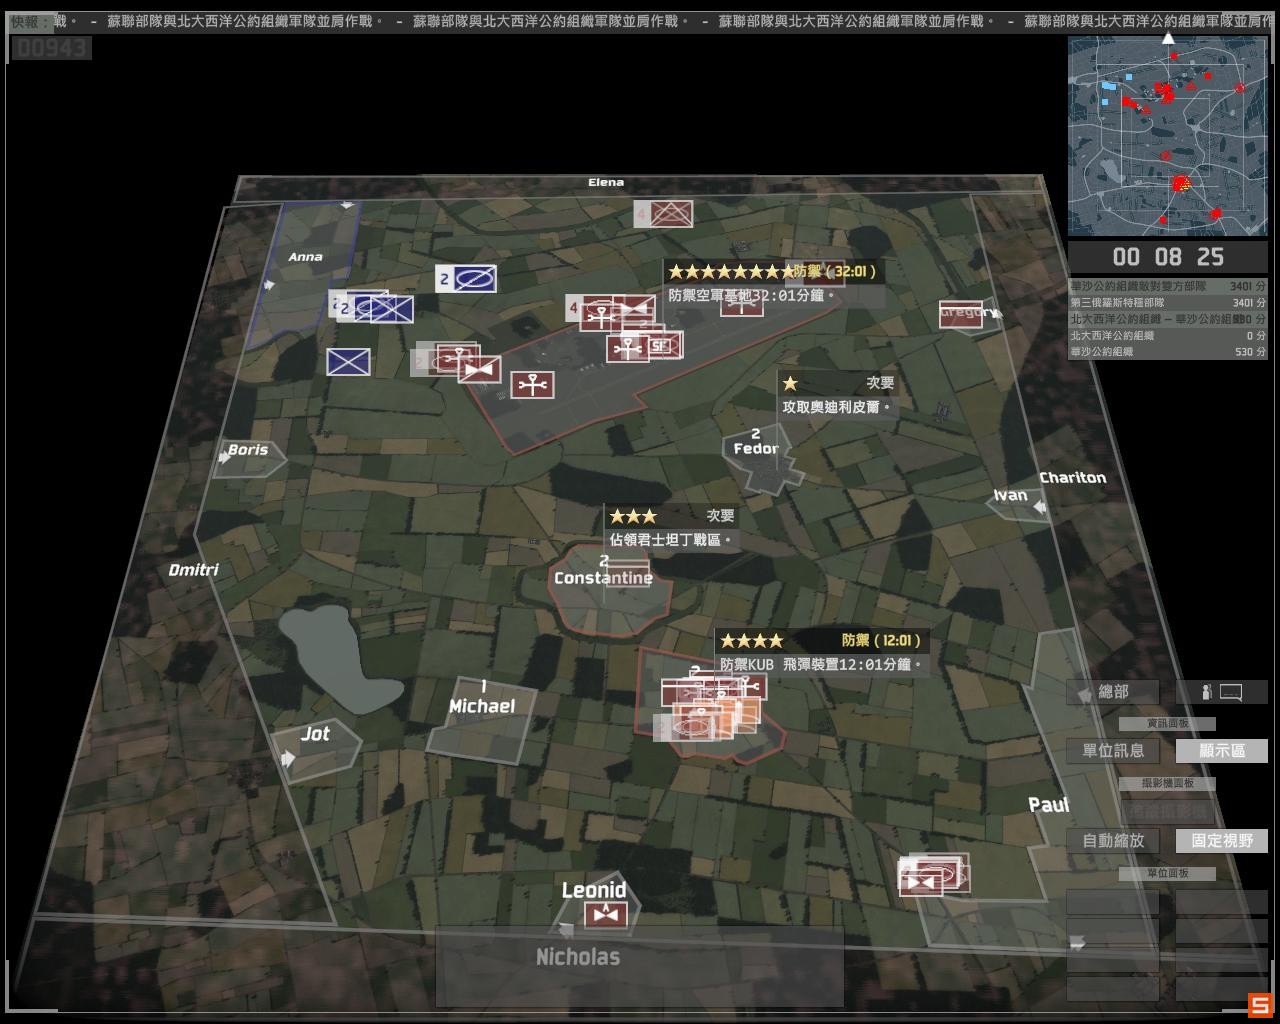Click the Constantine zone label
This screenshot has width=1280, height=1024.
coord(603,578)
